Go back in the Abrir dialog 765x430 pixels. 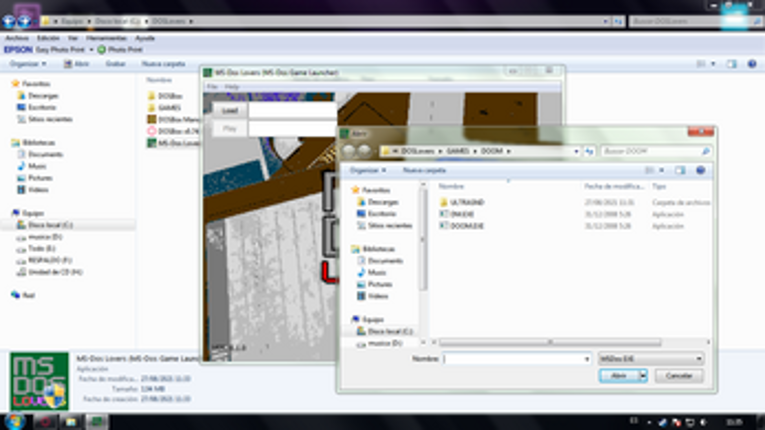(348, 151)
